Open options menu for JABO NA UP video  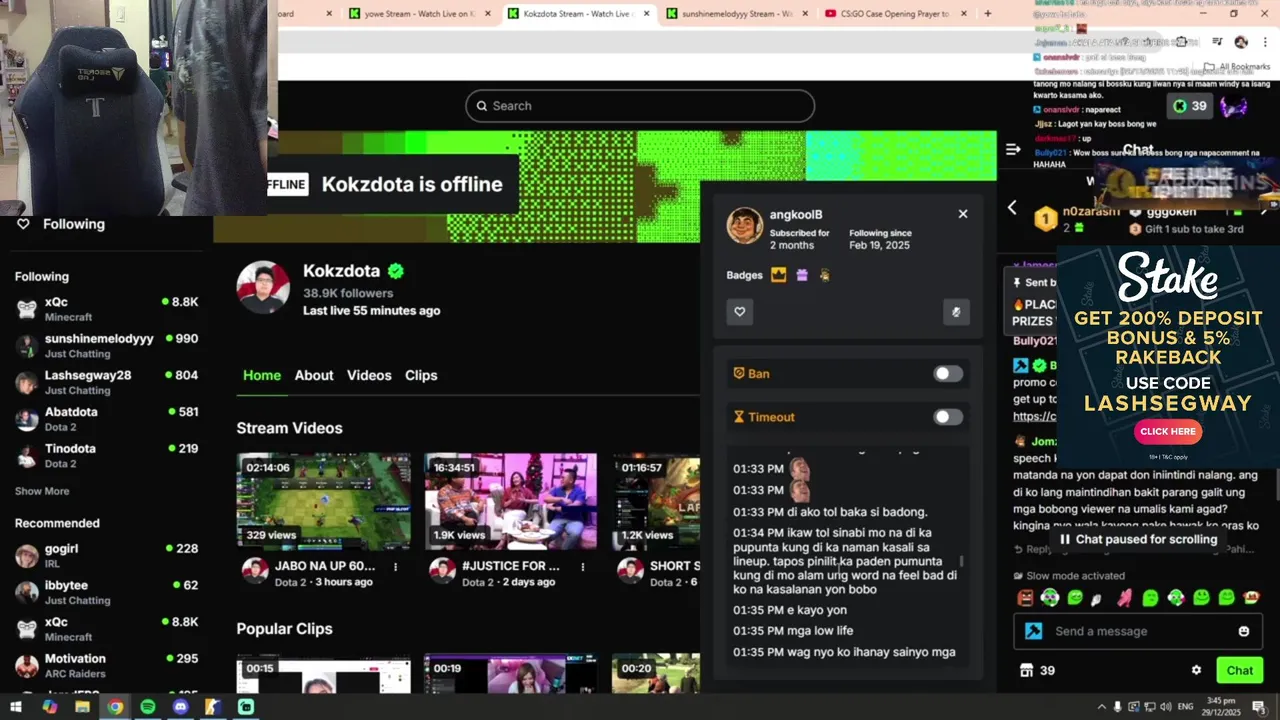coord(396,567)
